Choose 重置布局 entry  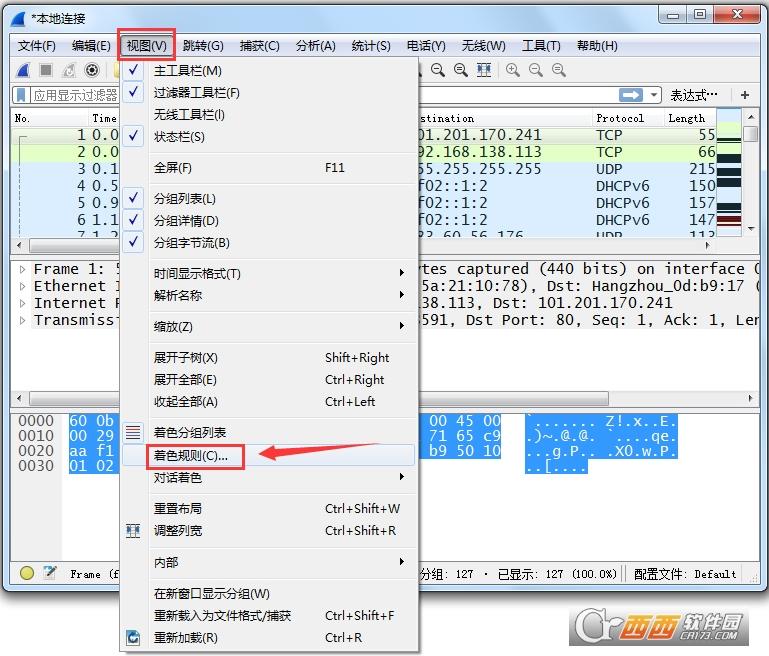coord(269,508)
